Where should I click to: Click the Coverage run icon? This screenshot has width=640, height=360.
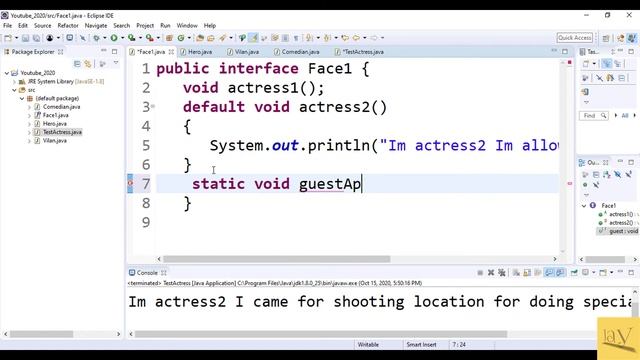[131, 38]
